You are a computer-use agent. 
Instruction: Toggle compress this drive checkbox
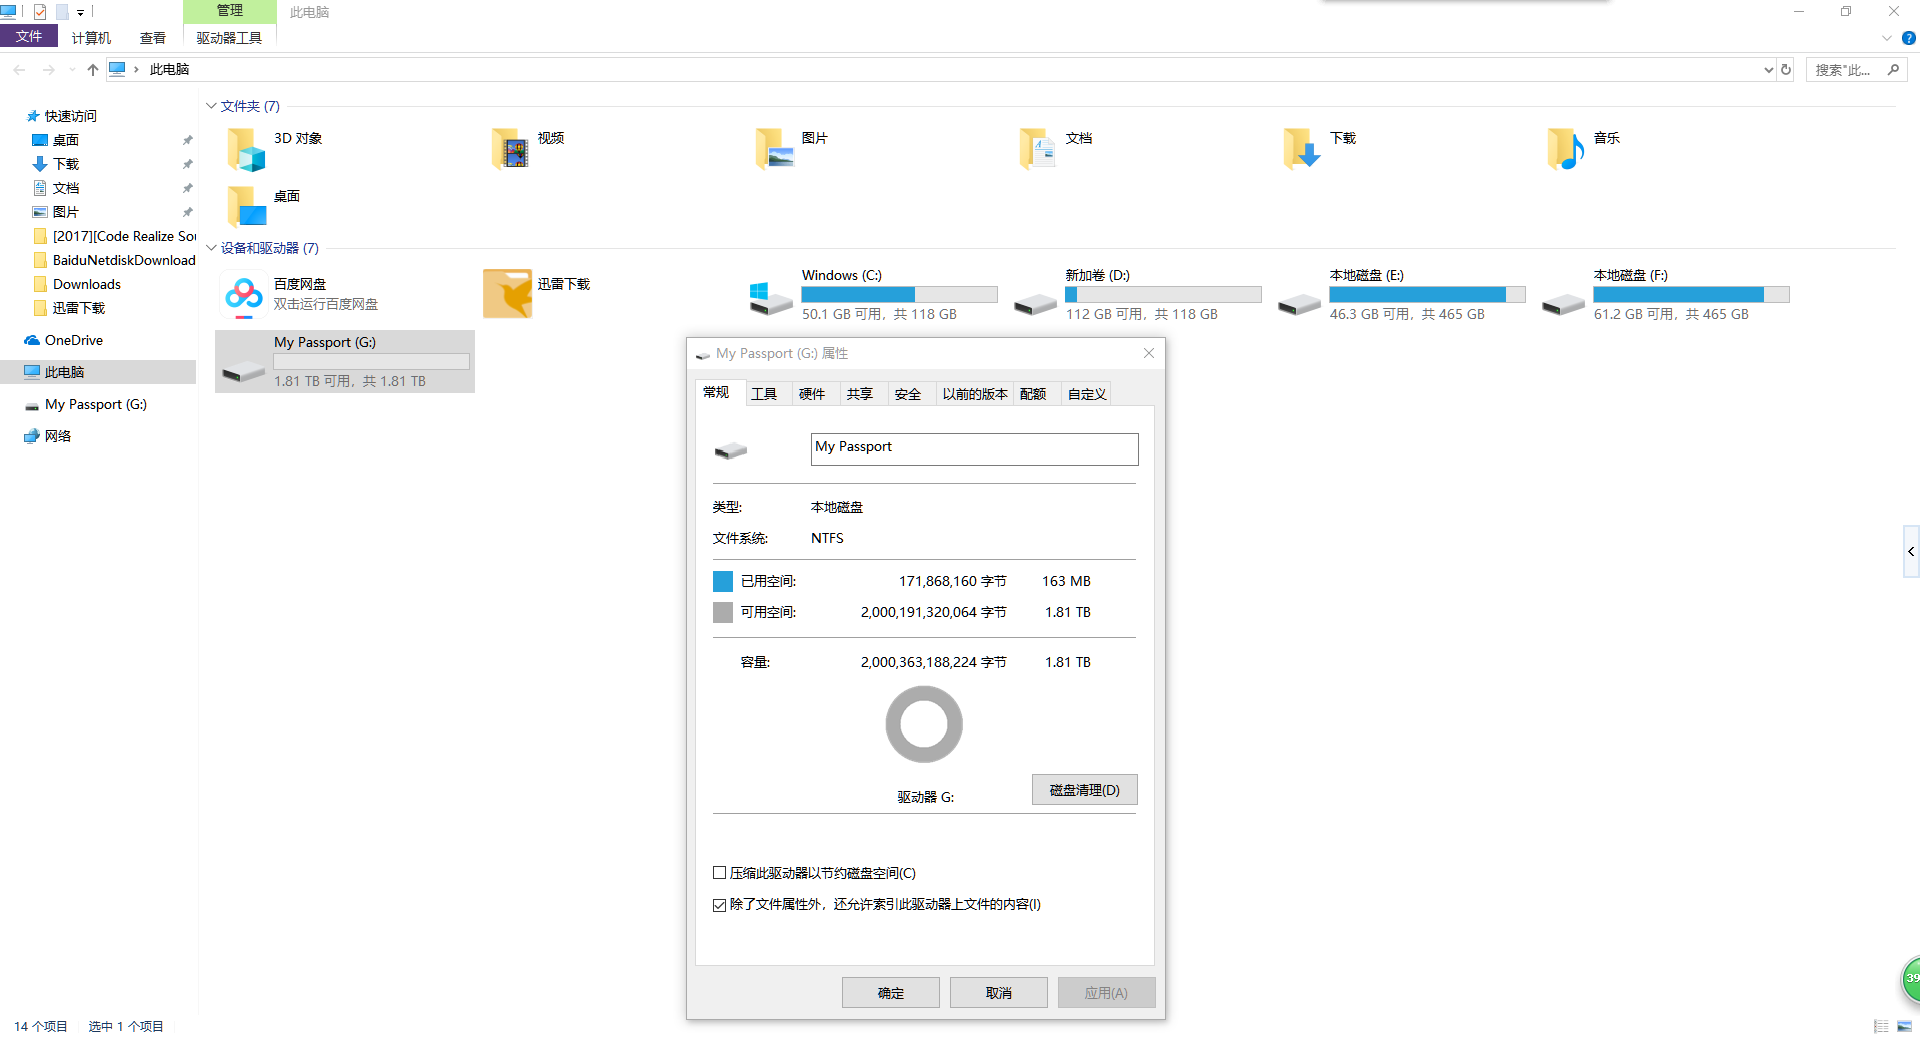(x=719, y=873)
